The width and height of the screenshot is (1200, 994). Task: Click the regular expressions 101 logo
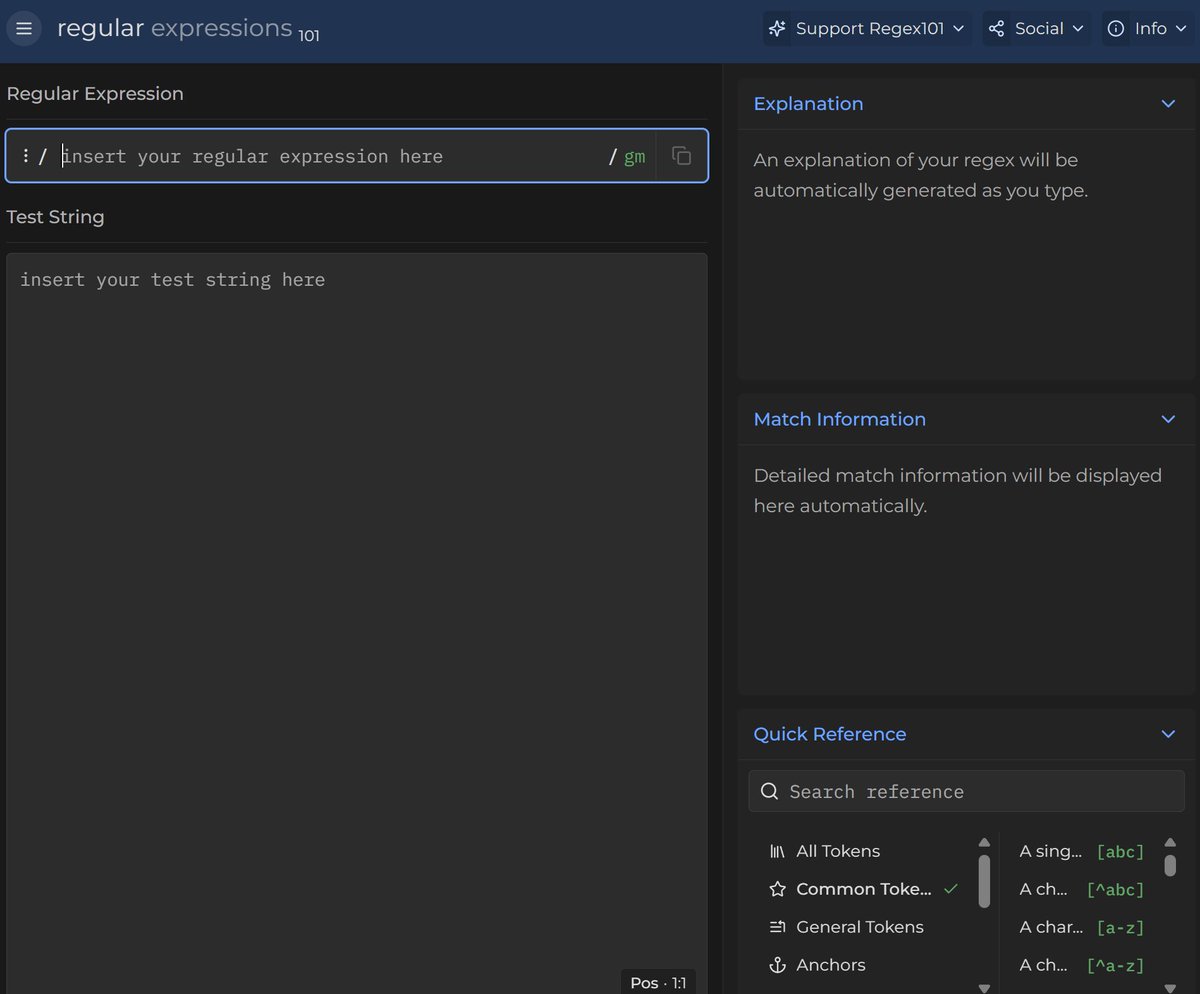(x=188, y=30)
